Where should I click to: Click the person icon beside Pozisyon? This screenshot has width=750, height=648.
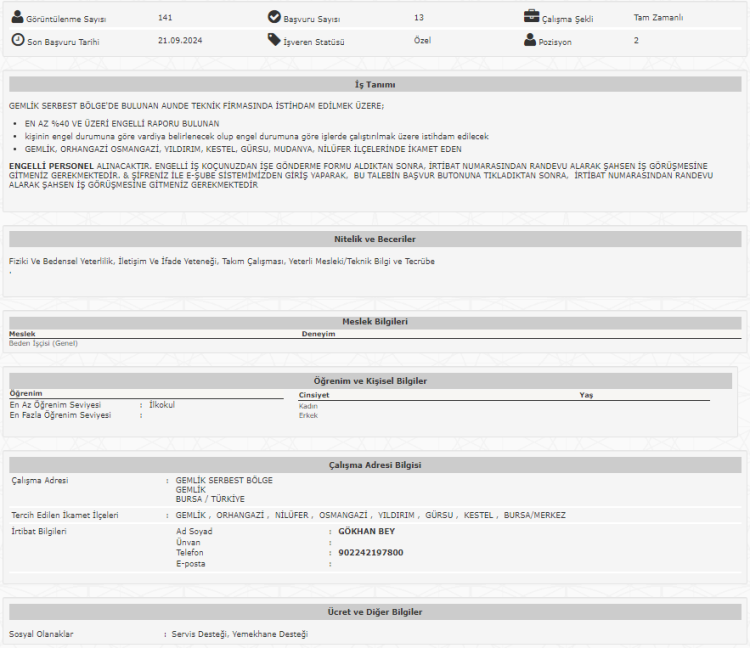point(531,41)
